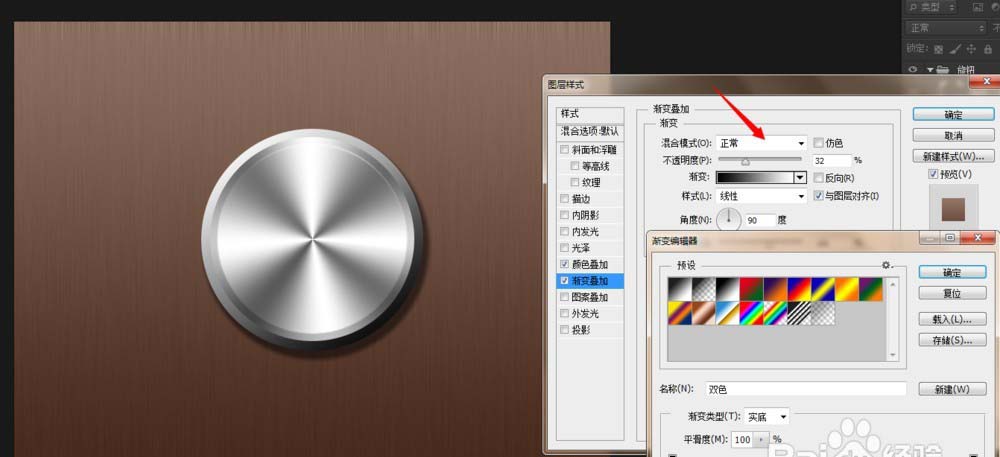Viewport: 1000px width, 457px height.
Task: Click 新建样式 button in Layer Style dialog
Action: tap(953, 156)
